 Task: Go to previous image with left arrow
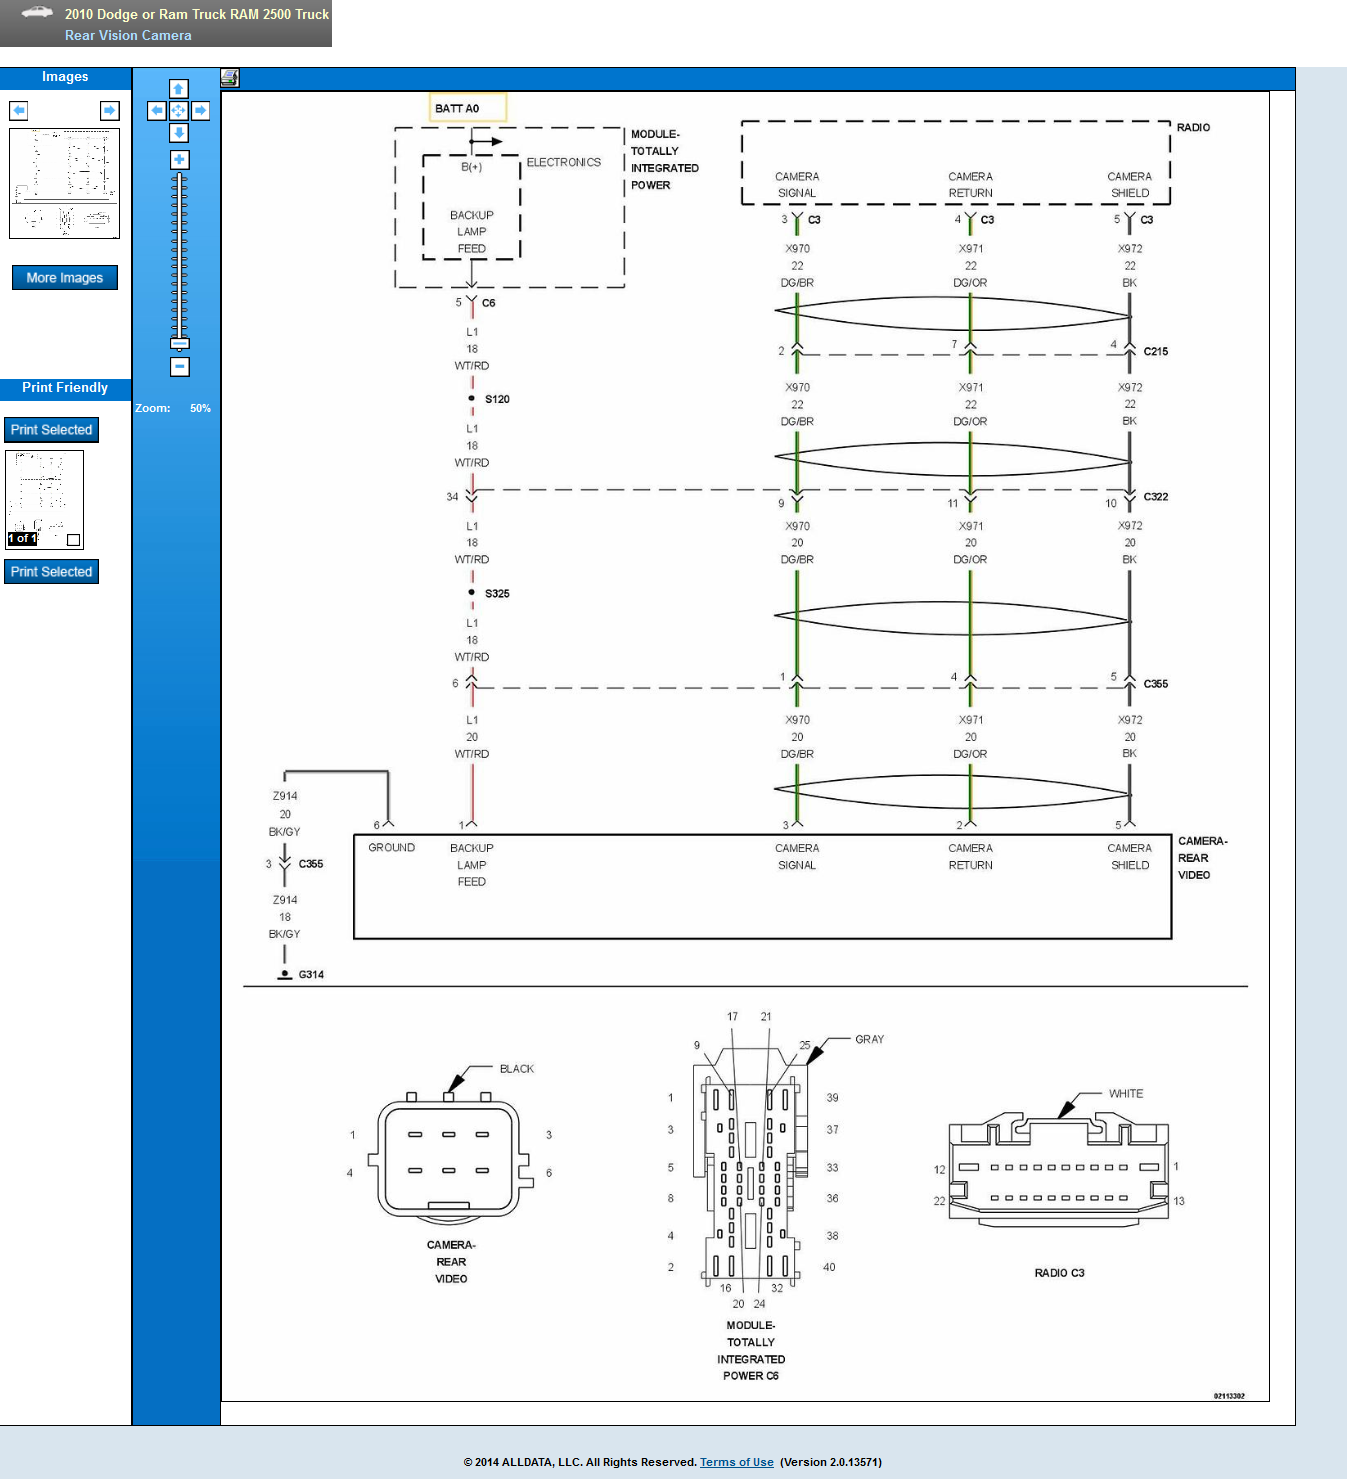point(19,110)
